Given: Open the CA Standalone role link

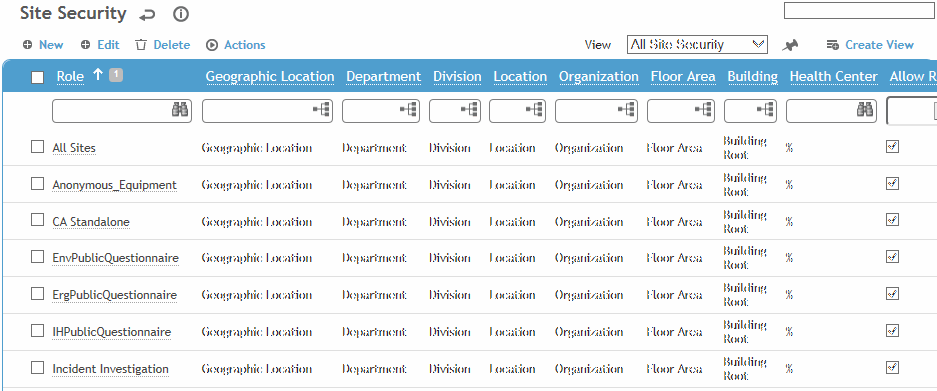Looking at the screenshot, I should (91, 222).
